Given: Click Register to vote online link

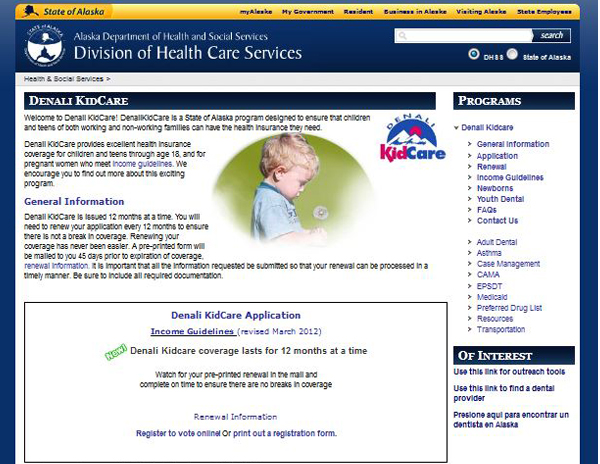Looking at the screenshot, I should click(178, 433).
